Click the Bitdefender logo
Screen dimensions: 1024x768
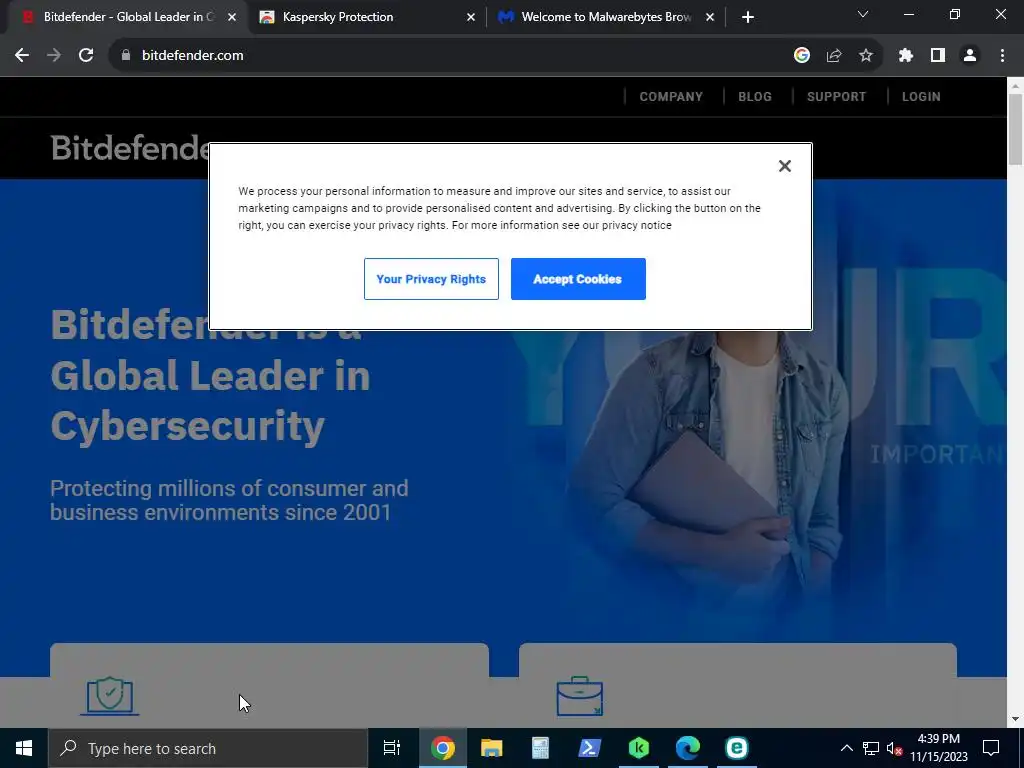coord(129,148)
